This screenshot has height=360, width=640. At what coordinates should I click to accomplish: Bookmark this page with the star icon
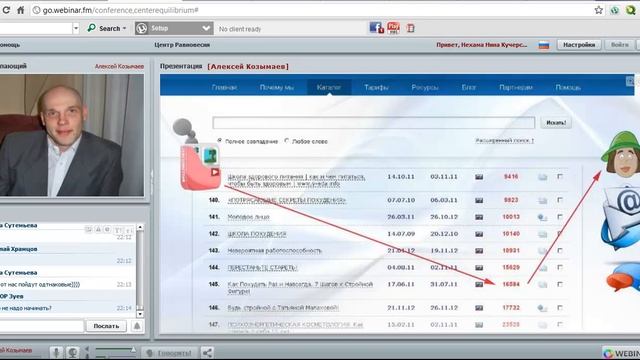599,10
